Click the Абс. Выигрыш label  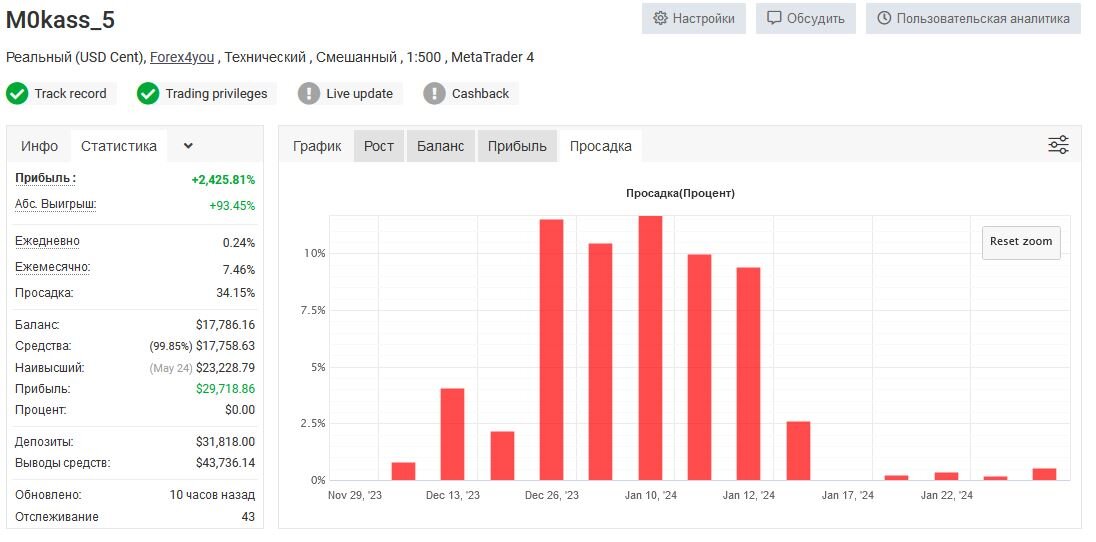click(55, 204)
